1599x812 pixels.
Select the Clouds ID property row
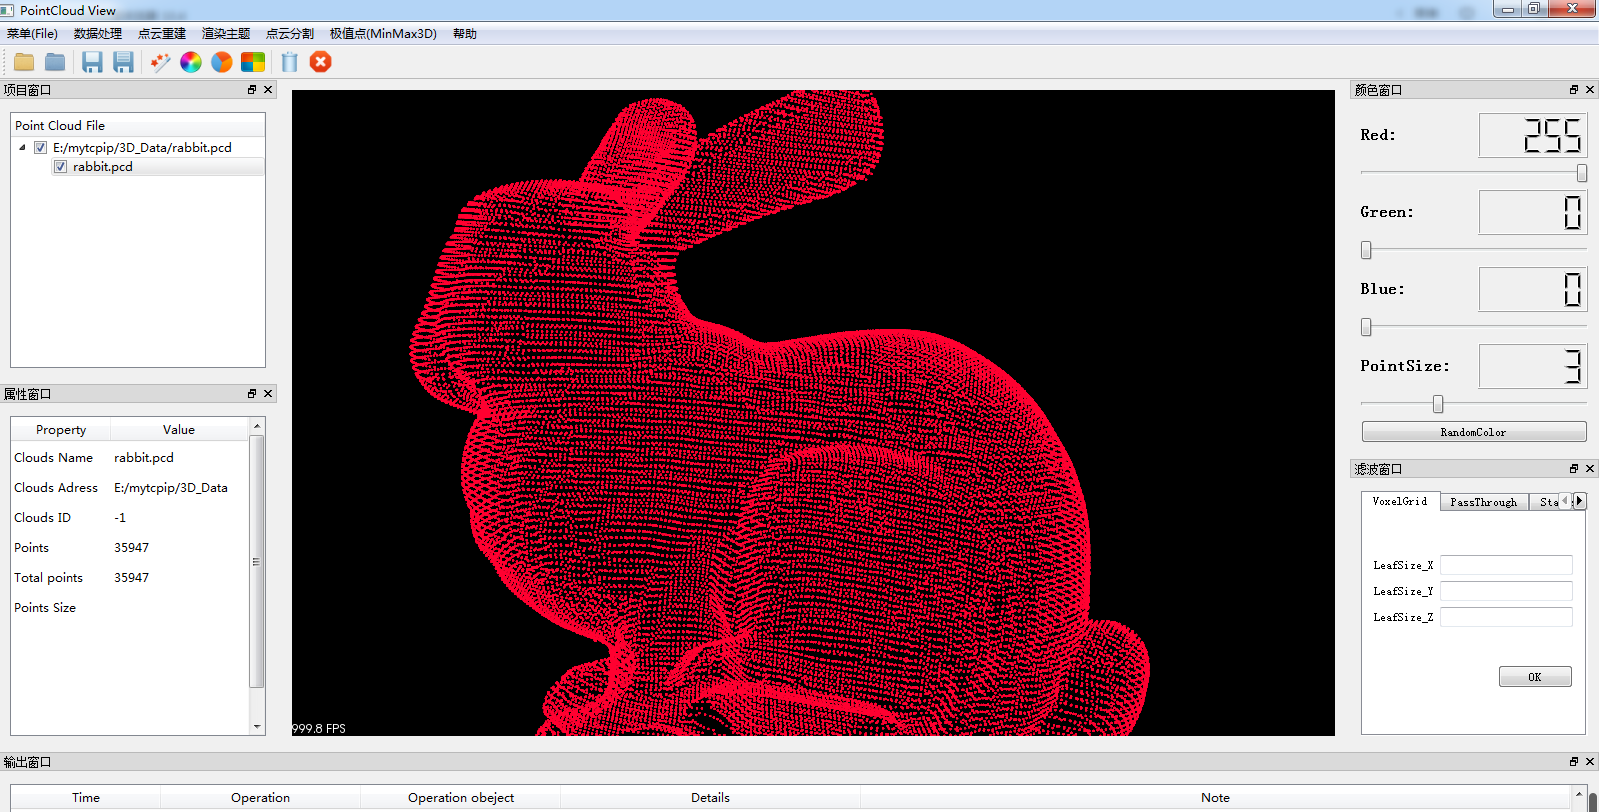[x=130, y=518]
